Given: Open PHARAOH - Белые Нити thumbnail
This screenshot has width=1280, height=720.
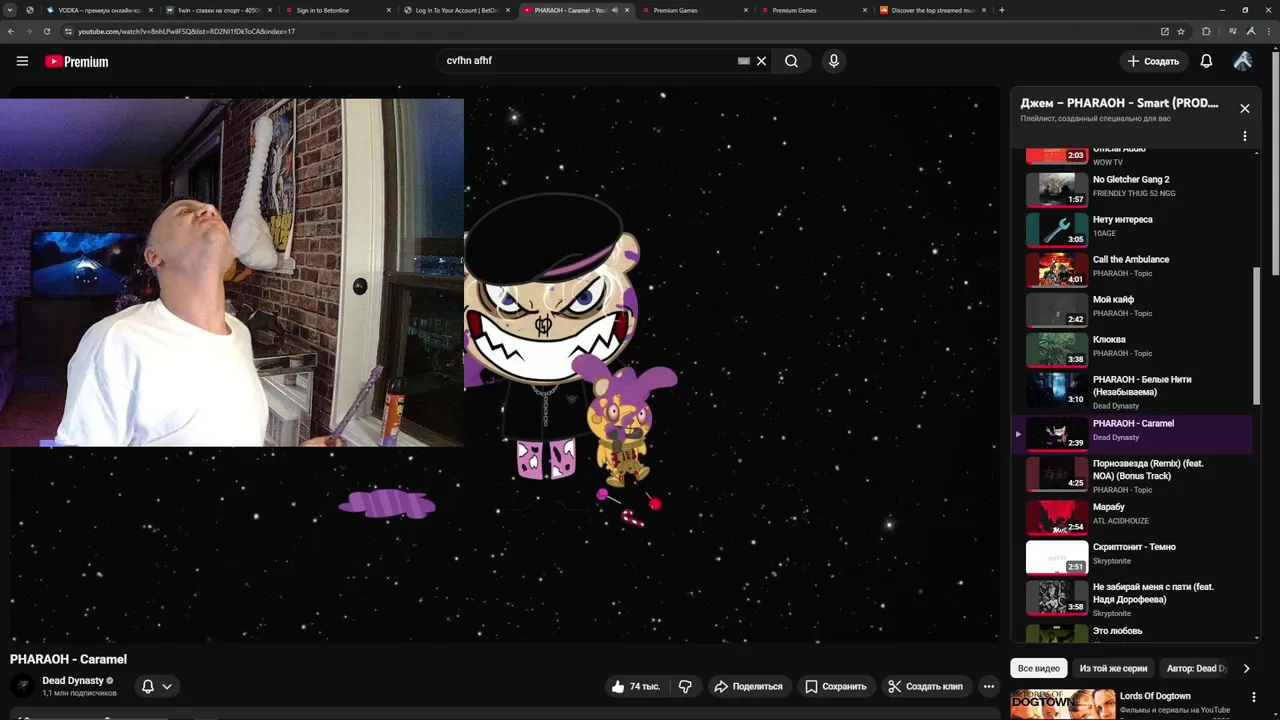Looking at the screenshot, I should pyautogui.click(x=1057, y=390).
